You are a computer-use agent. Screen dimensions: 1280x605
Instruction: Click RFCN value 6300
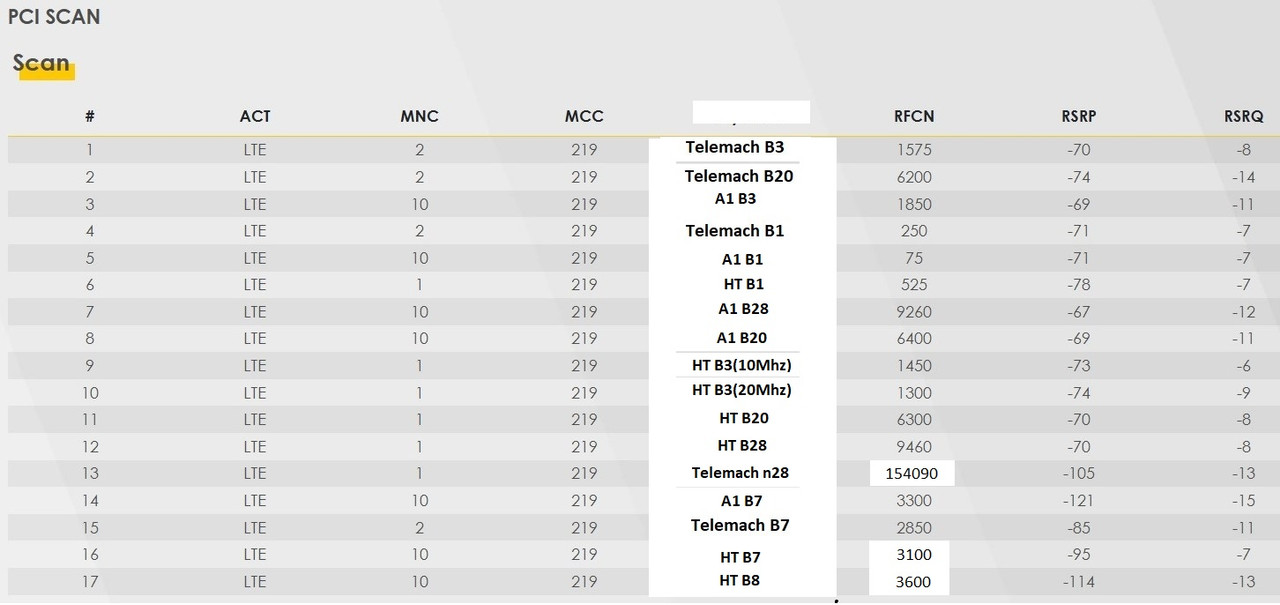point(914,420)
